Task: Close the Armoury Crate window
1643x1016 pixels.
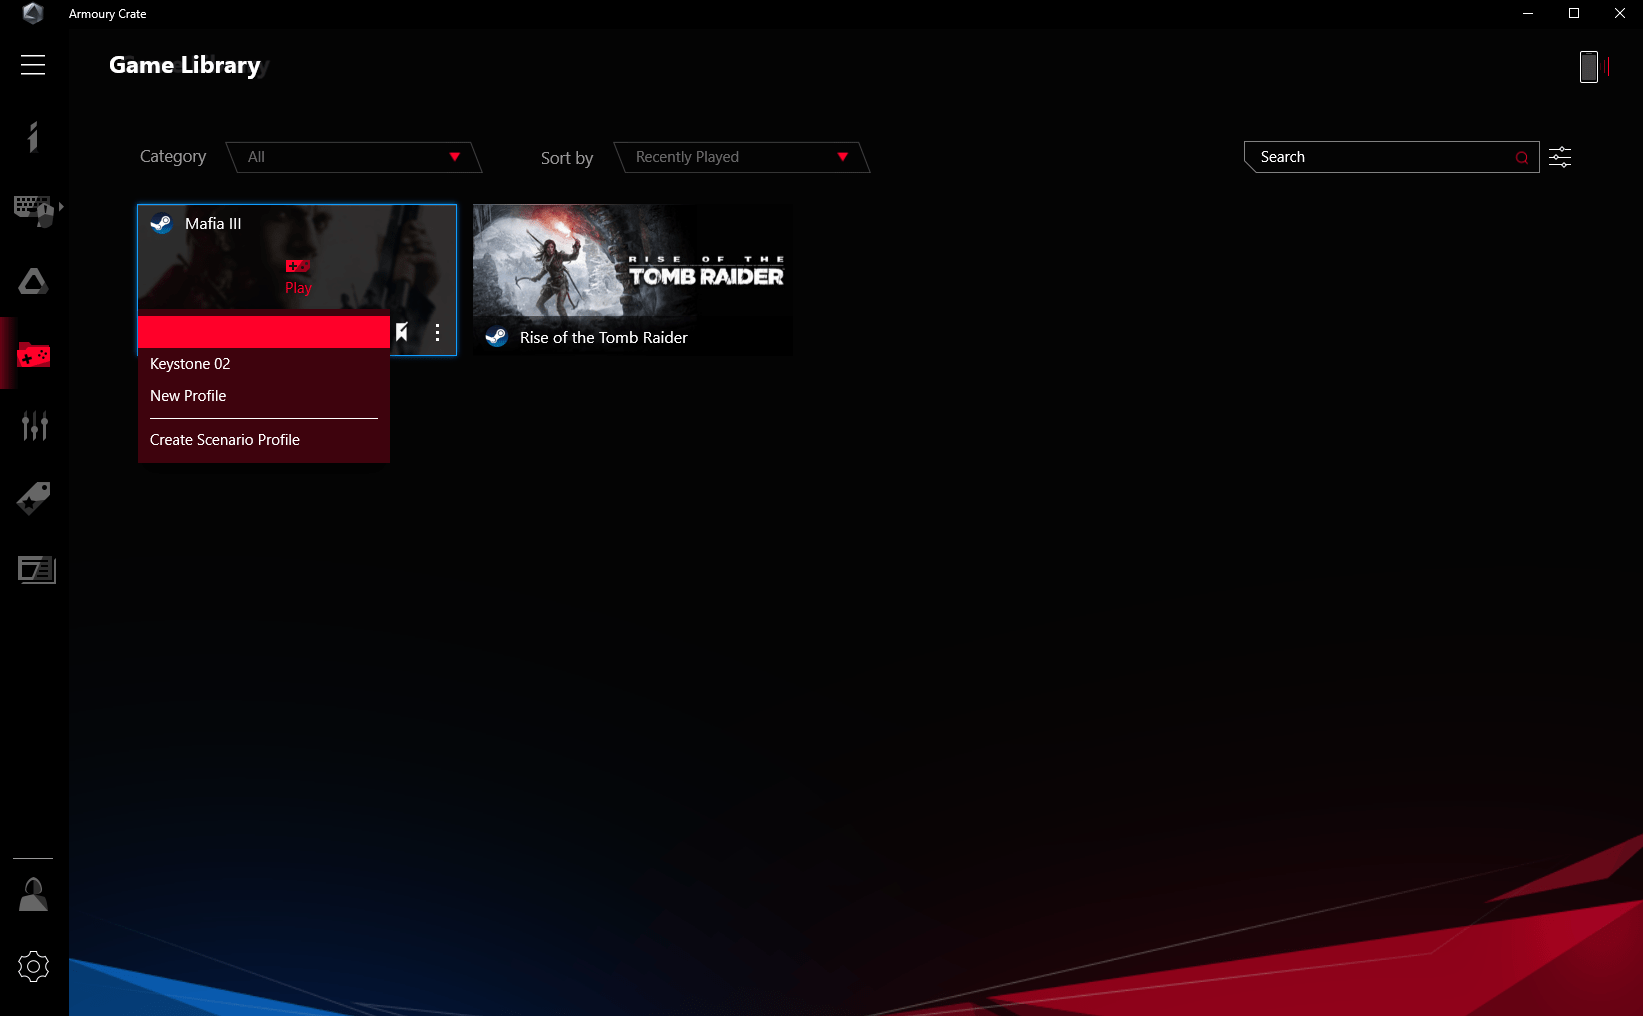Action: (x=1620, y=14)
